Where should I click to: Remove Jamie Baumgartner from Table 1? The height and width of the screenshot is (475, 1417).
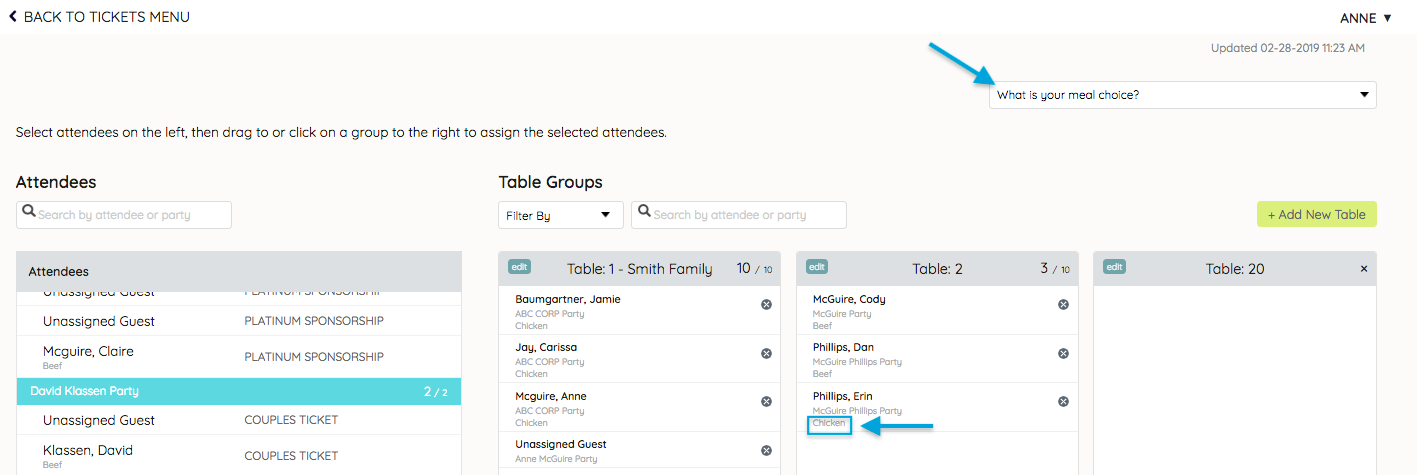point(766,305)
